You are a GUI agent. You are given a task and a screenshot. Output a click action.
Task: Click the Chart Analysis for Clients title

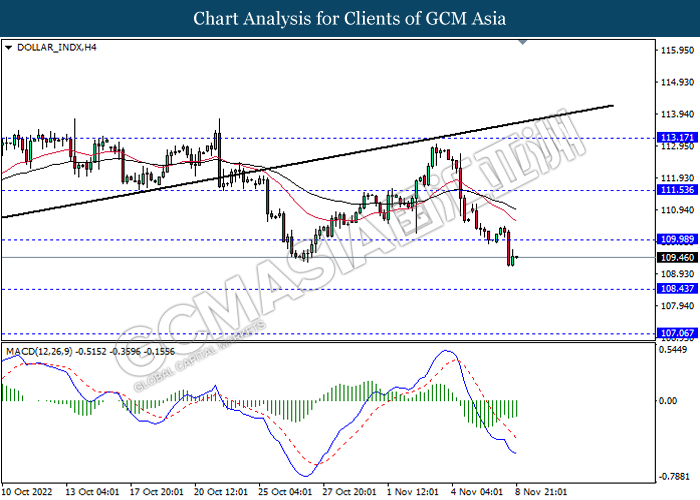(350, 19)
